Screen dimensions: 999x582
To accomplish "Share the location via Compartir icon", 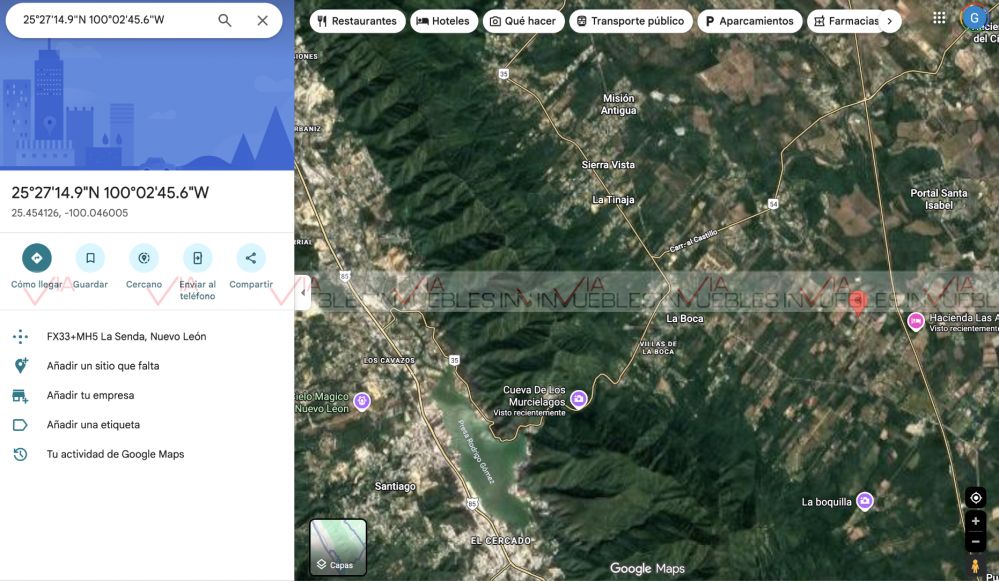I will coord(251,258).
